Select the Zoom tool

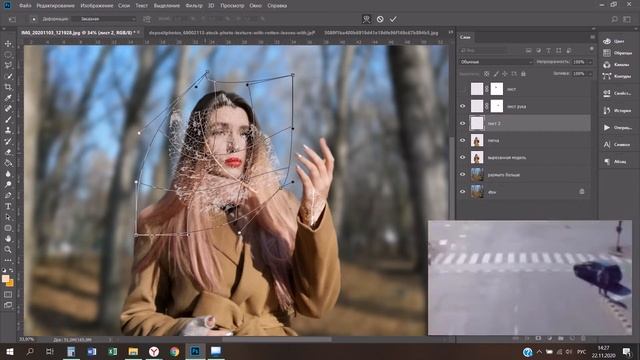pos(8,249)
